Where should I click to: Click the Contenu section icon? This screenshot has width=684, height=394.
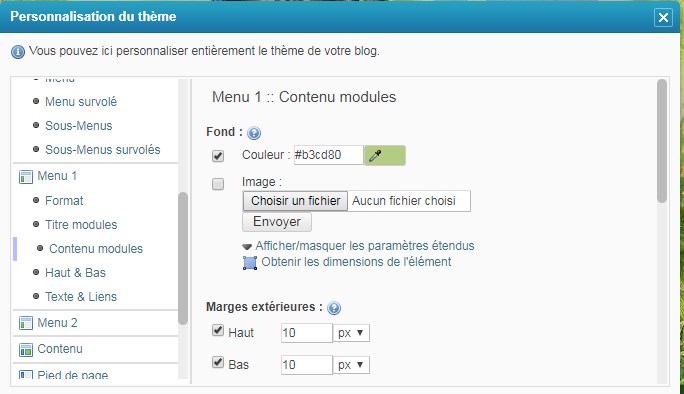pyautogui.click(x=26, y=349)
